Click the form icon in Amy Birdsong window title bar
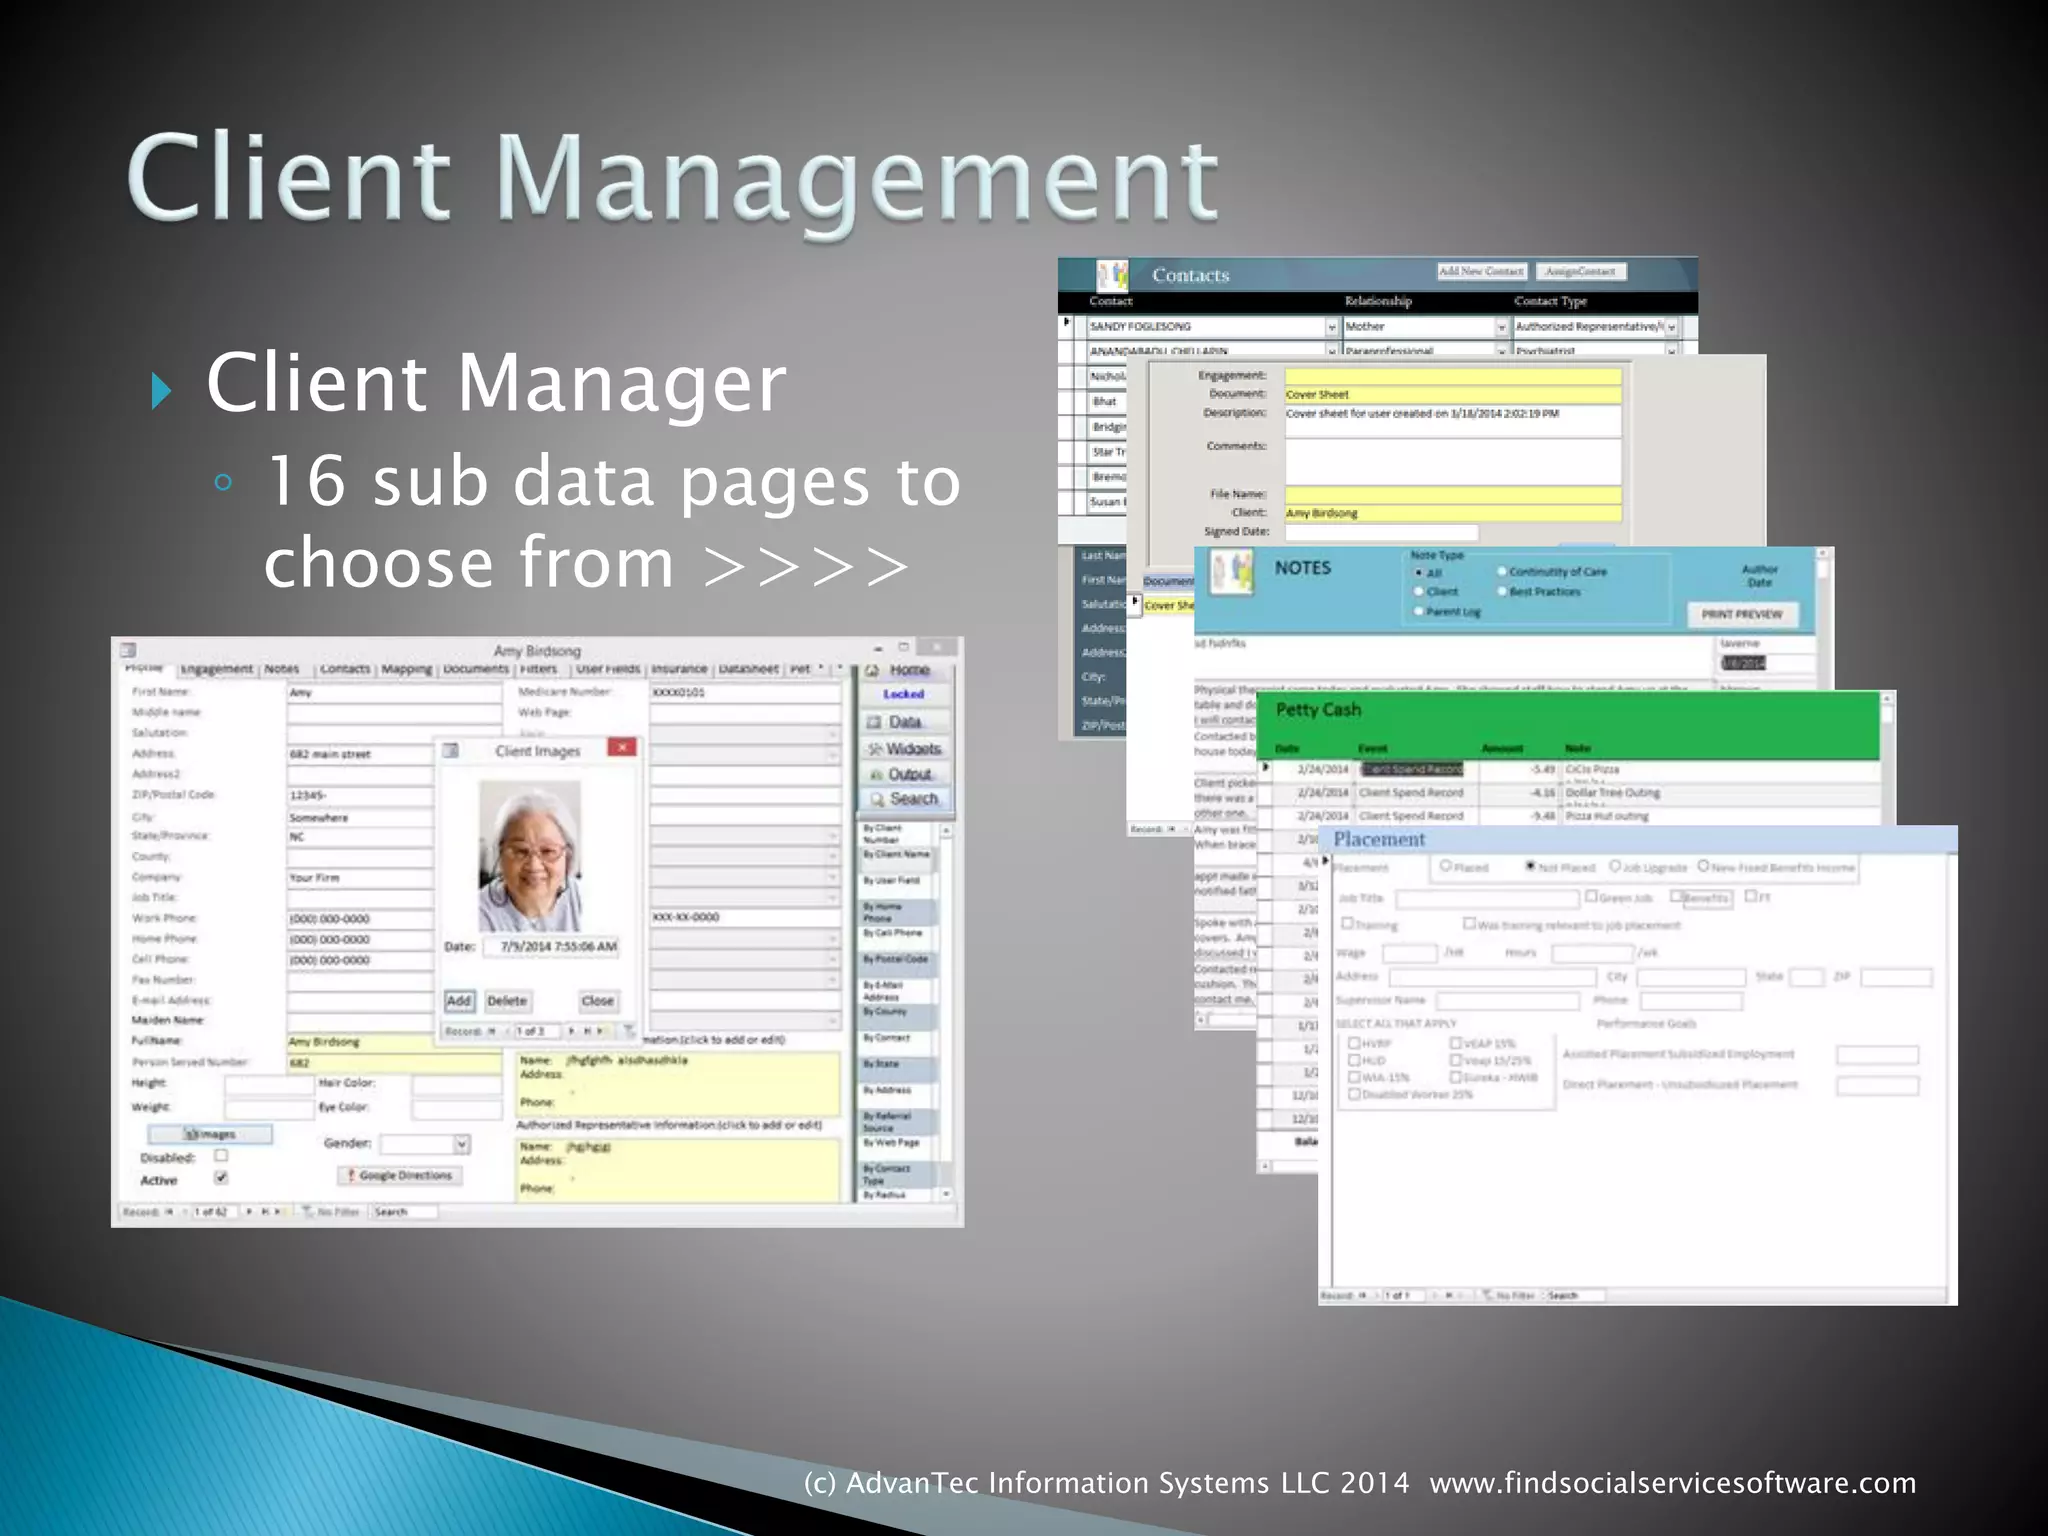The width and height of the screenshot is (2048, 1536). click(129, 650)
